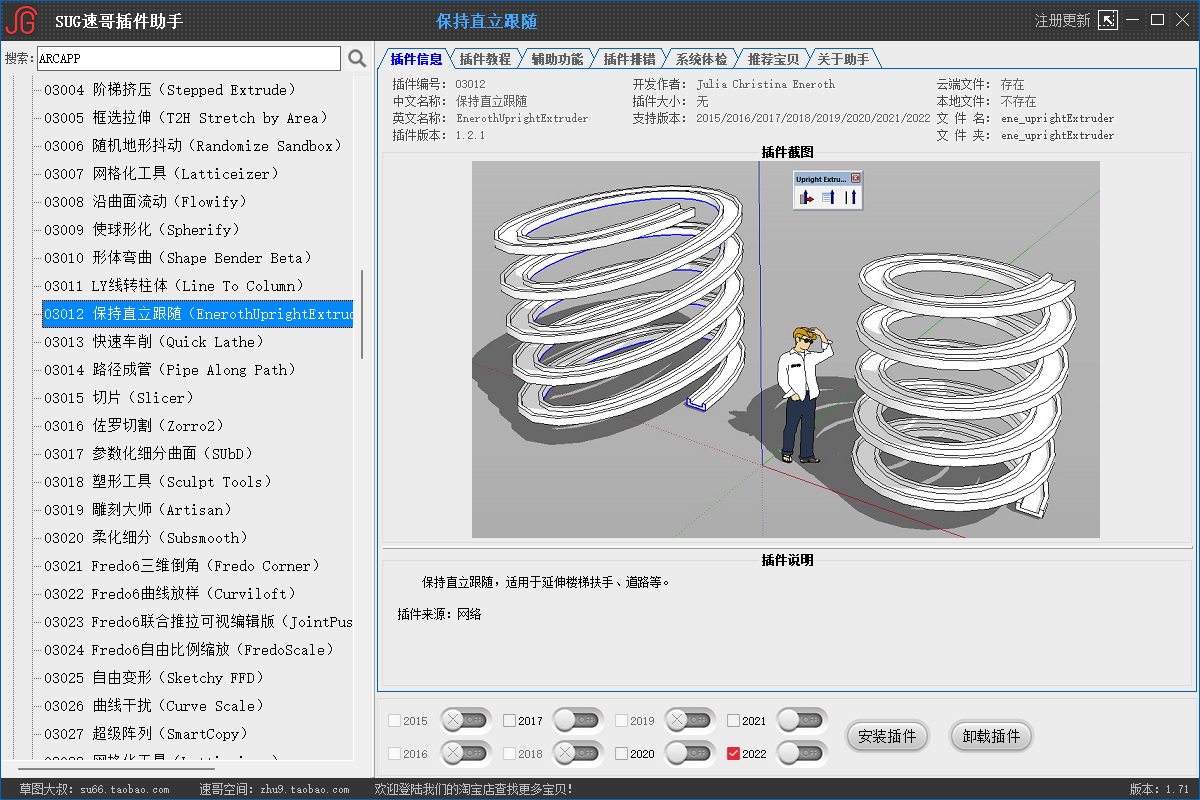Select 03014 路径成管 (Pipe Along Path)

[x=171, y=370]
